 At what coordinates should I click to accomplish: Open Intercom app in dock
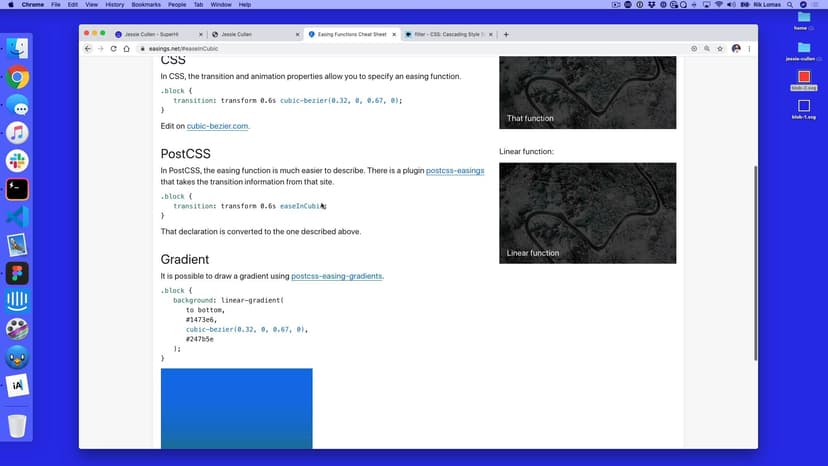pyautogui.click(x=17, y=301)
